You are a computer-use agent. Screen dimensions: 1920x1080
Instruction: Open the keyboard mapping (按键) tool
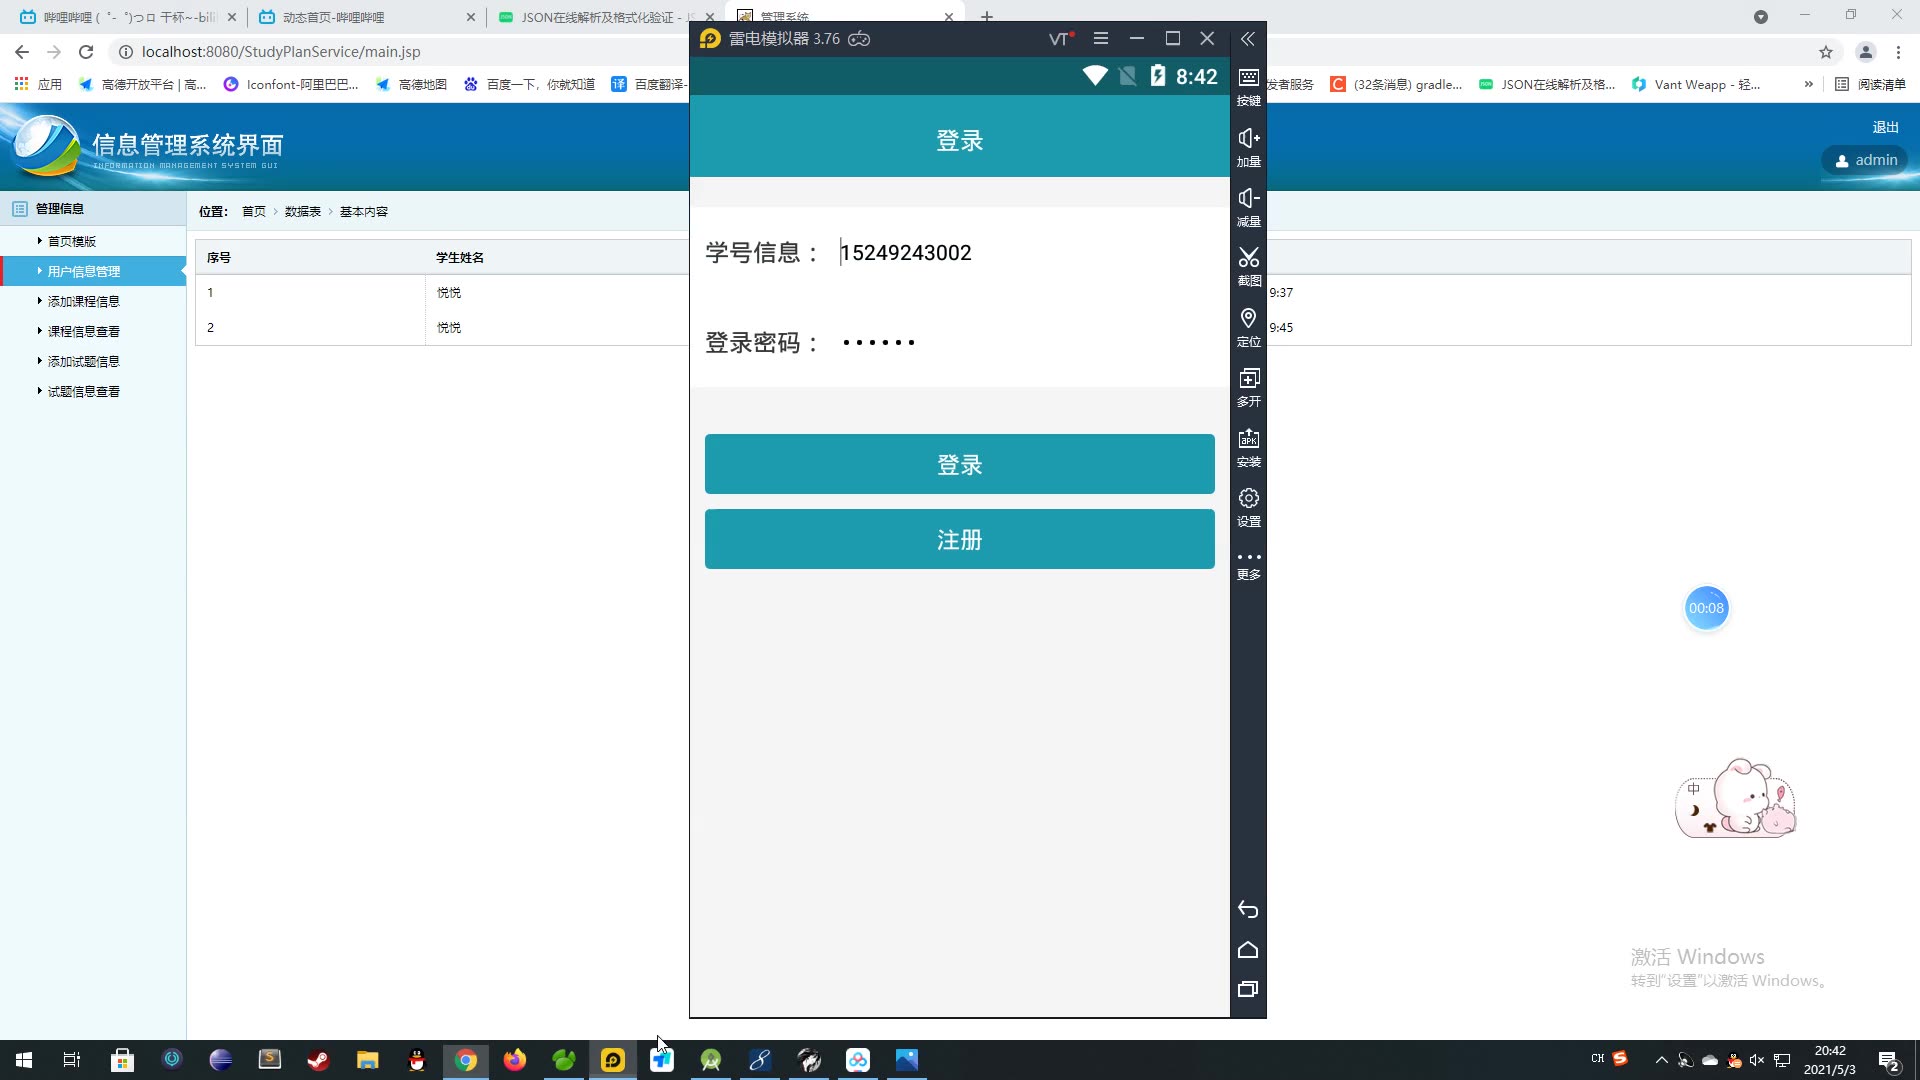tap(1248, 87)
